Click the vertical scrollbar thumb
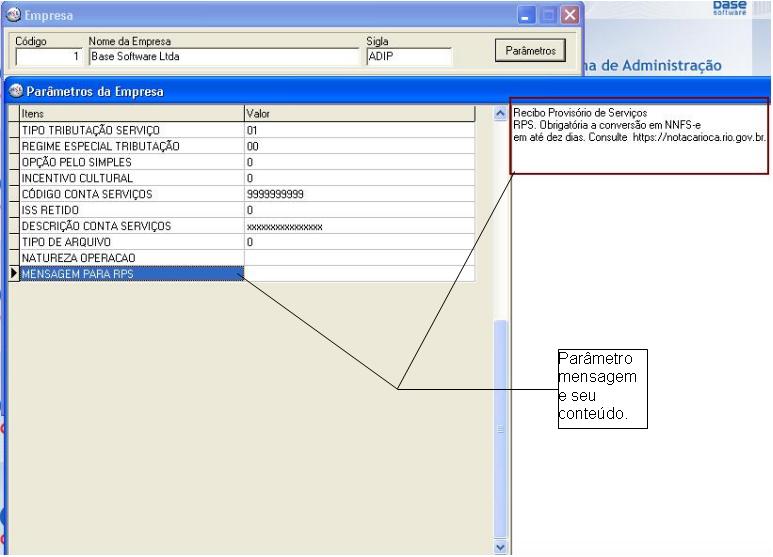The height and width of the screenshot is (557, 773). tap(502, 430)
